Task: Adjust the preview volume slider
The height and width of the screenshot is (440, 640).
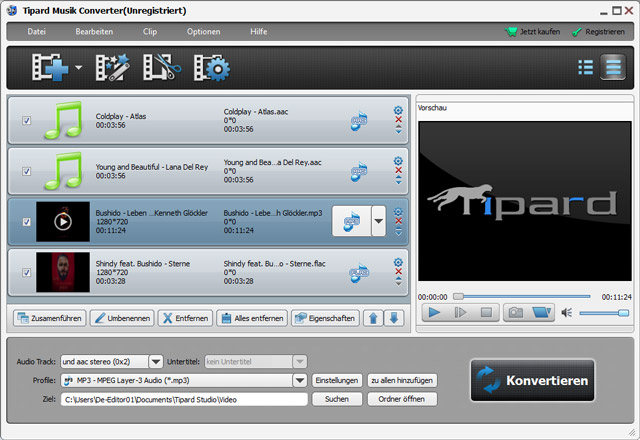Action: click(x=604, y=313)
